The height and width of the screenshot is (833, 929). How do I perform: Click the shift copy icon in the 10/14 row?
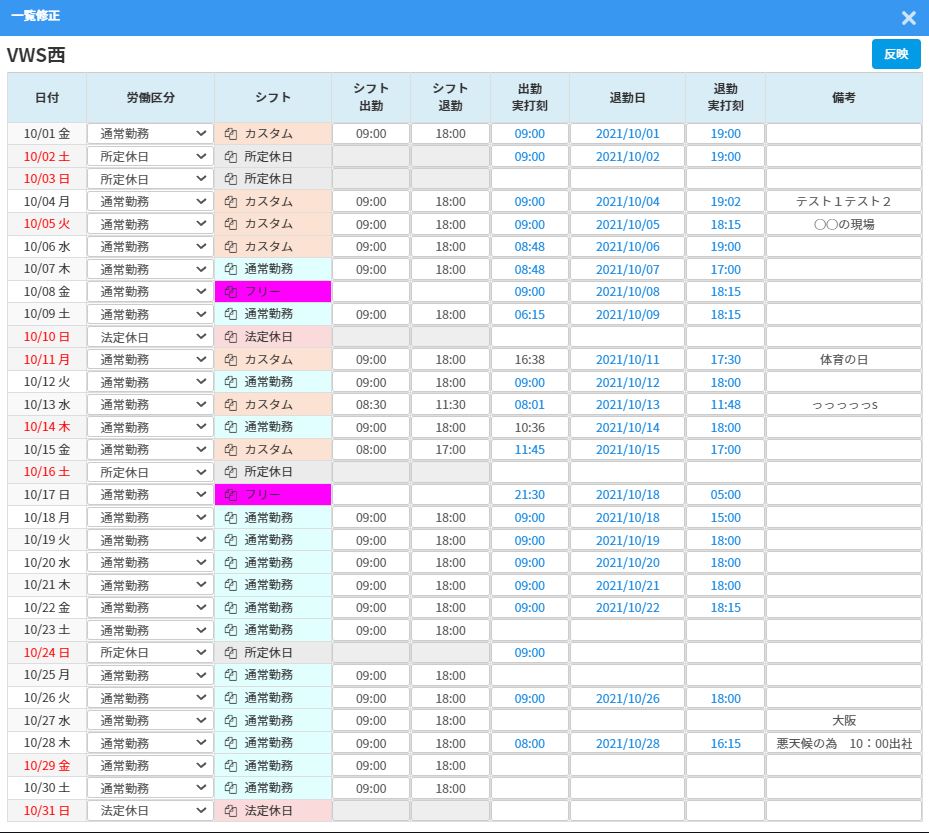[x=231, y=427]
